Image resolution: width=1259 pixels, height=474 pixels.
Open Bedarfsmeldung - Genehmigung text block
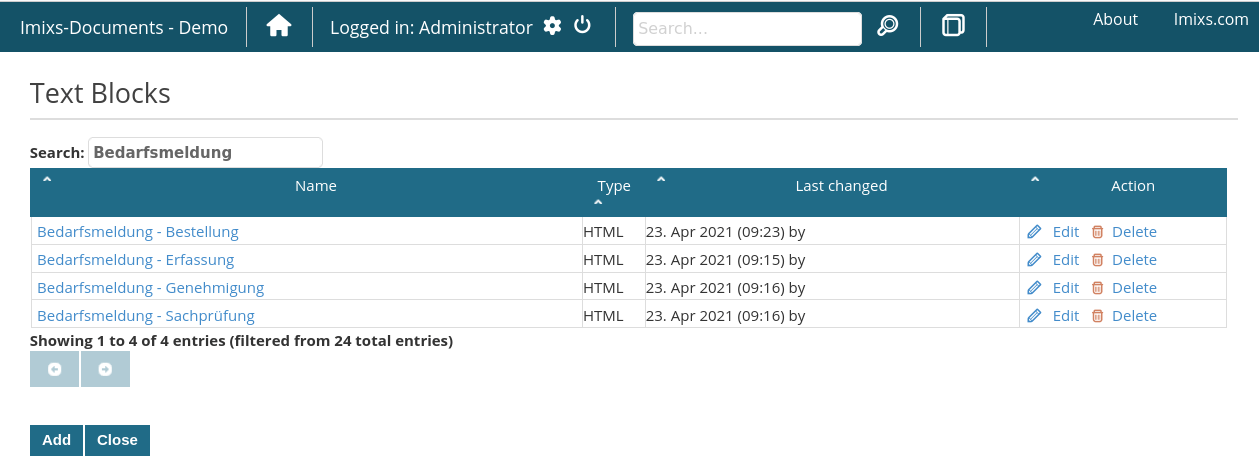click(150, 288)
